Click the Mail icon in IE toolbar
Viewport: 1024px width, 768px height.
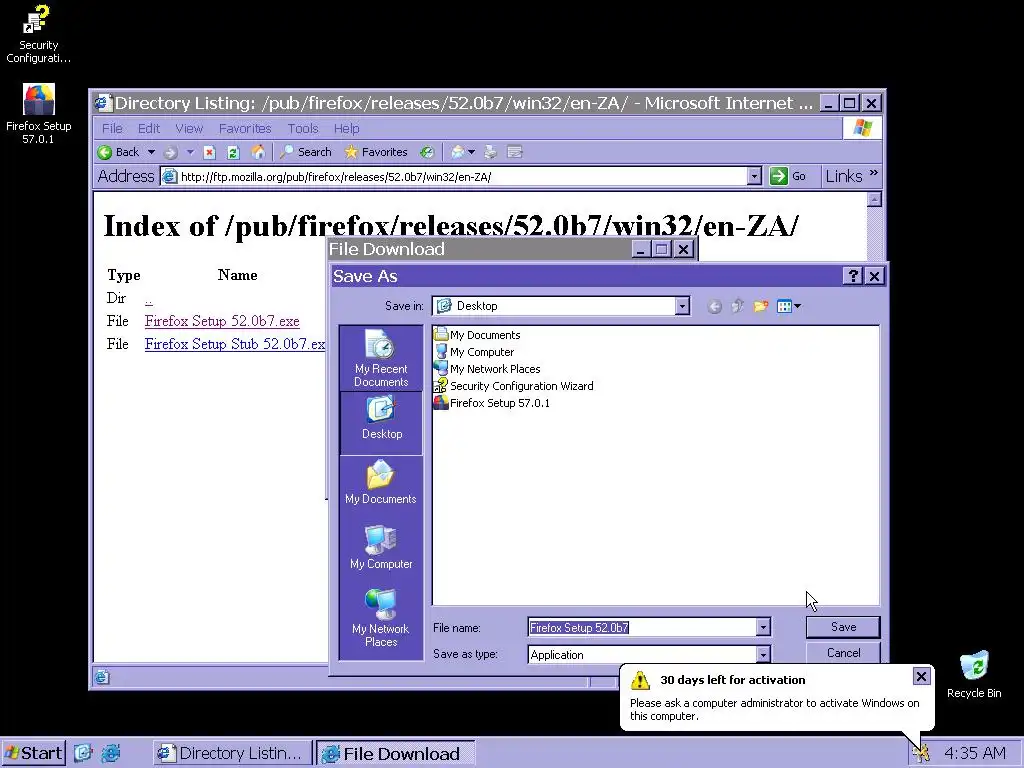tap(458, 152)
